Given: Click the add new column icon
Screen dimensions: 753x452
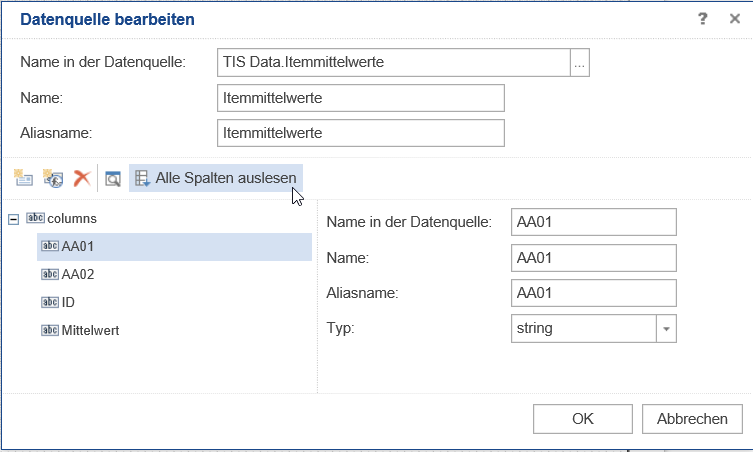Looking at the screenshot, I should [23, 178].
